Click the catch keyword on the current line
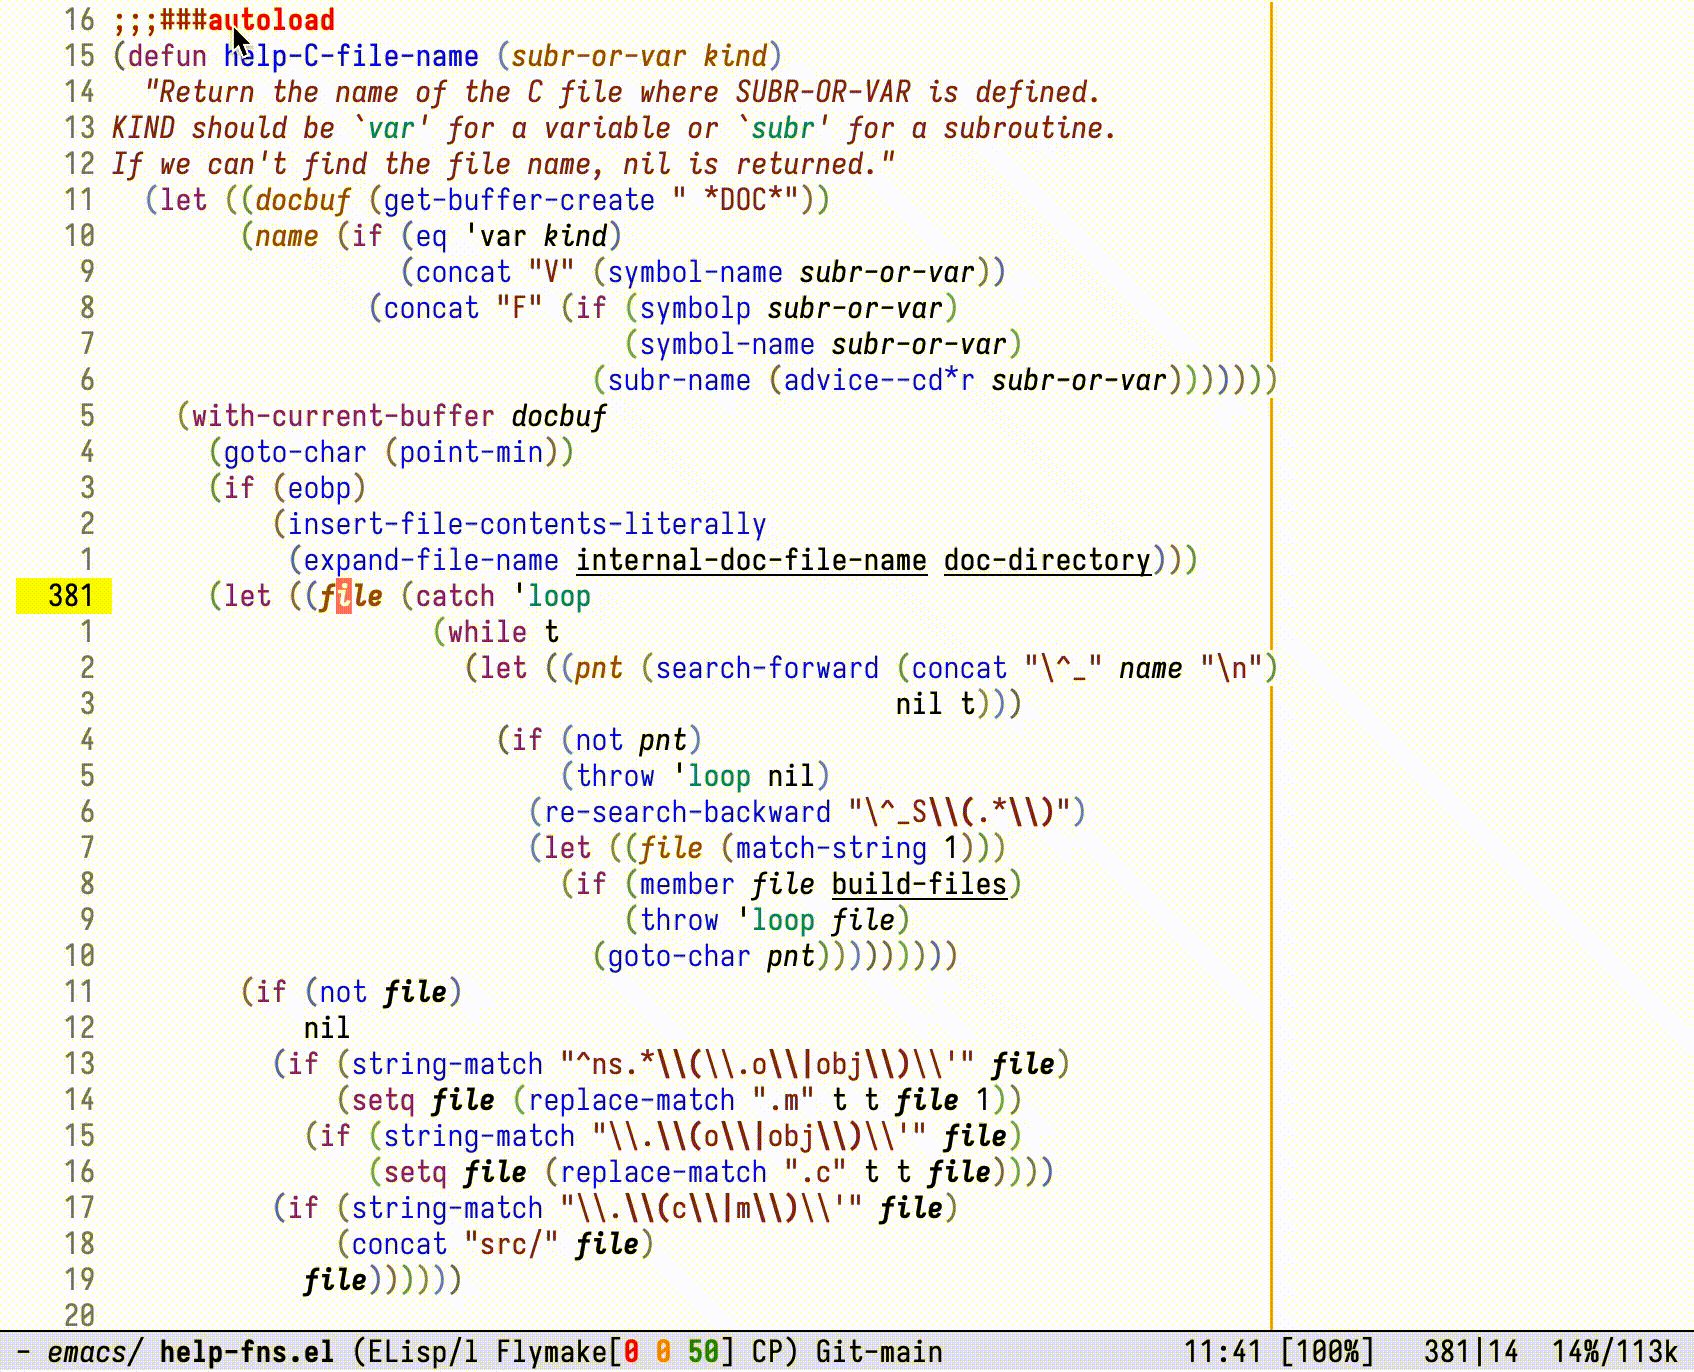 (455, 596)
